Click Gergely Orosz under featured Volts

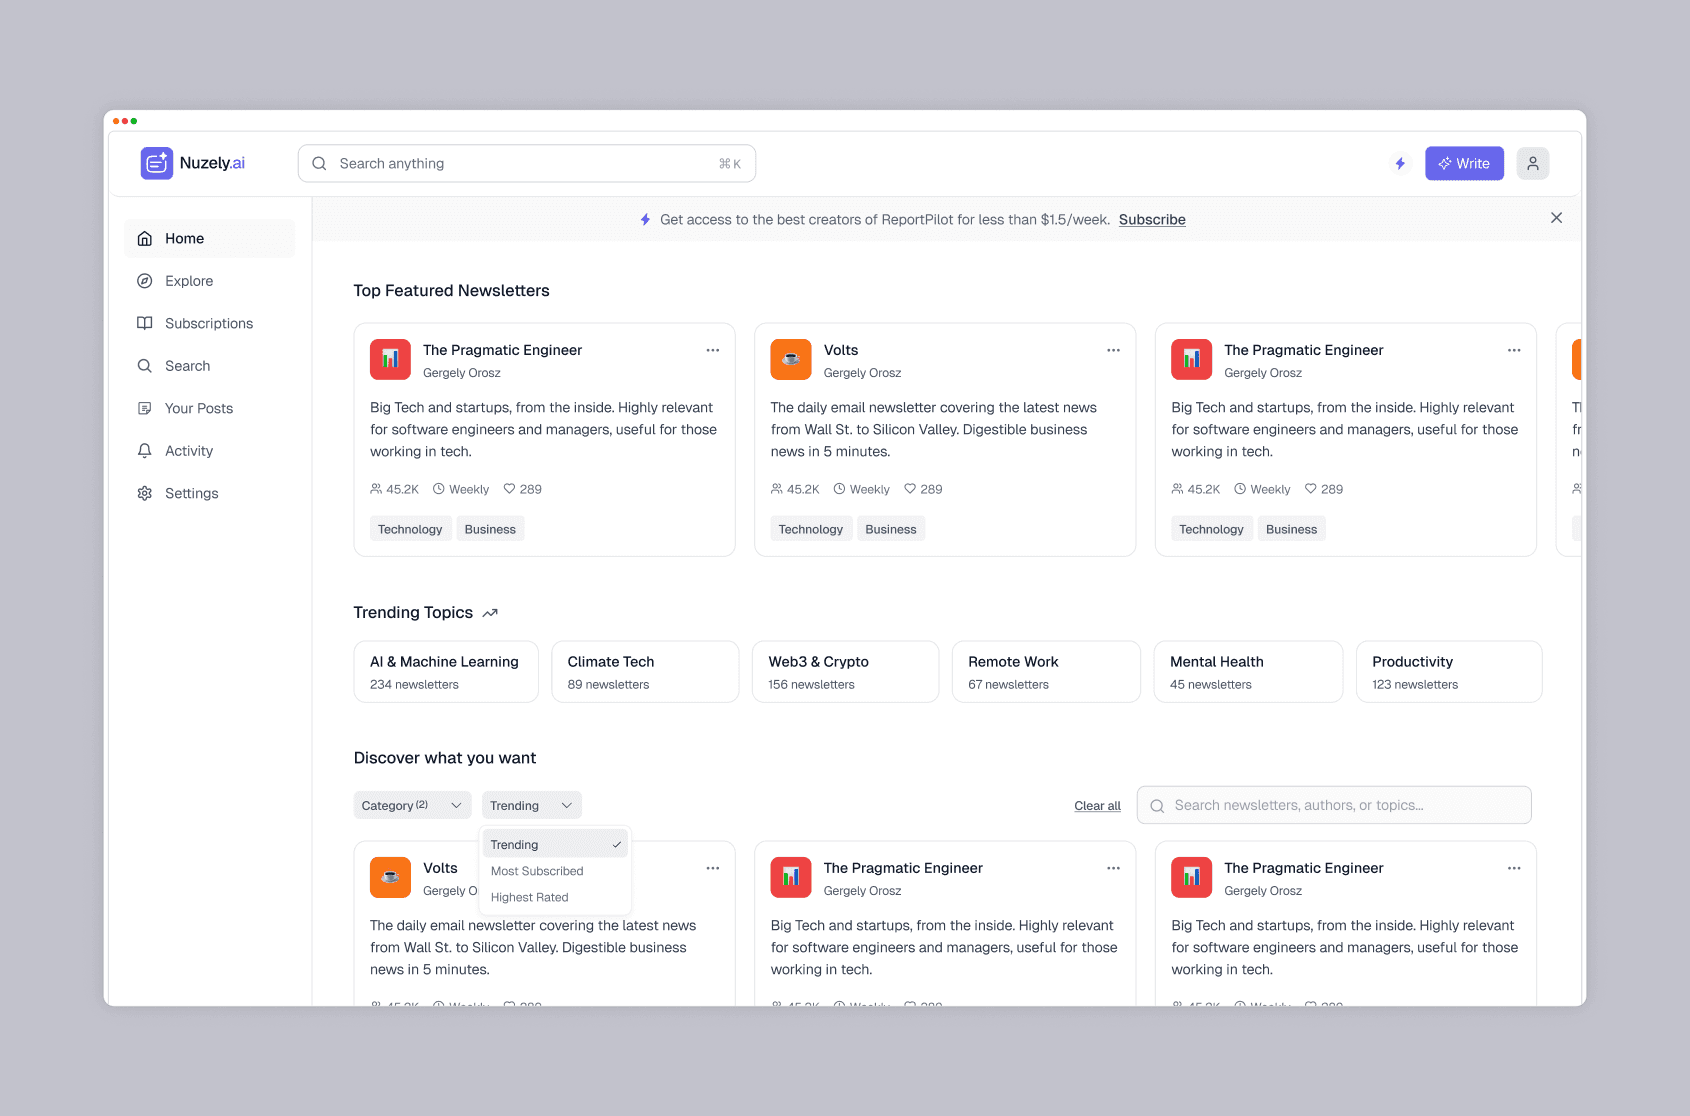click(x=862, y=373)
